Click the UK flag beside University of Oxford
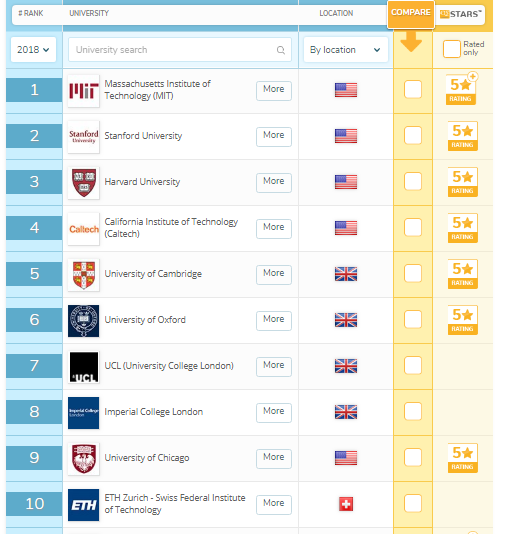The height and width of the screenshot is (534, 517). coord(346,320)
